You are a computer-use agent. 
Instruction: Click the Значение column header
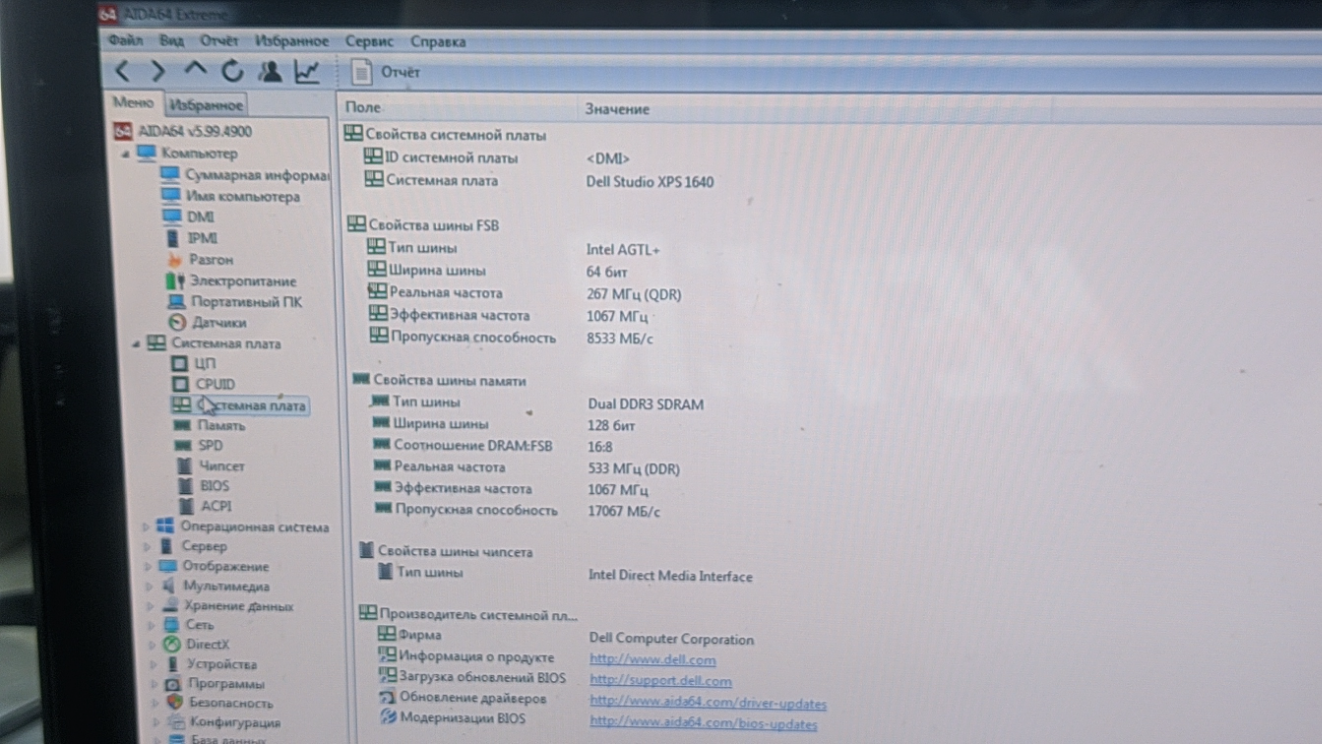click(x=617, y=109)
